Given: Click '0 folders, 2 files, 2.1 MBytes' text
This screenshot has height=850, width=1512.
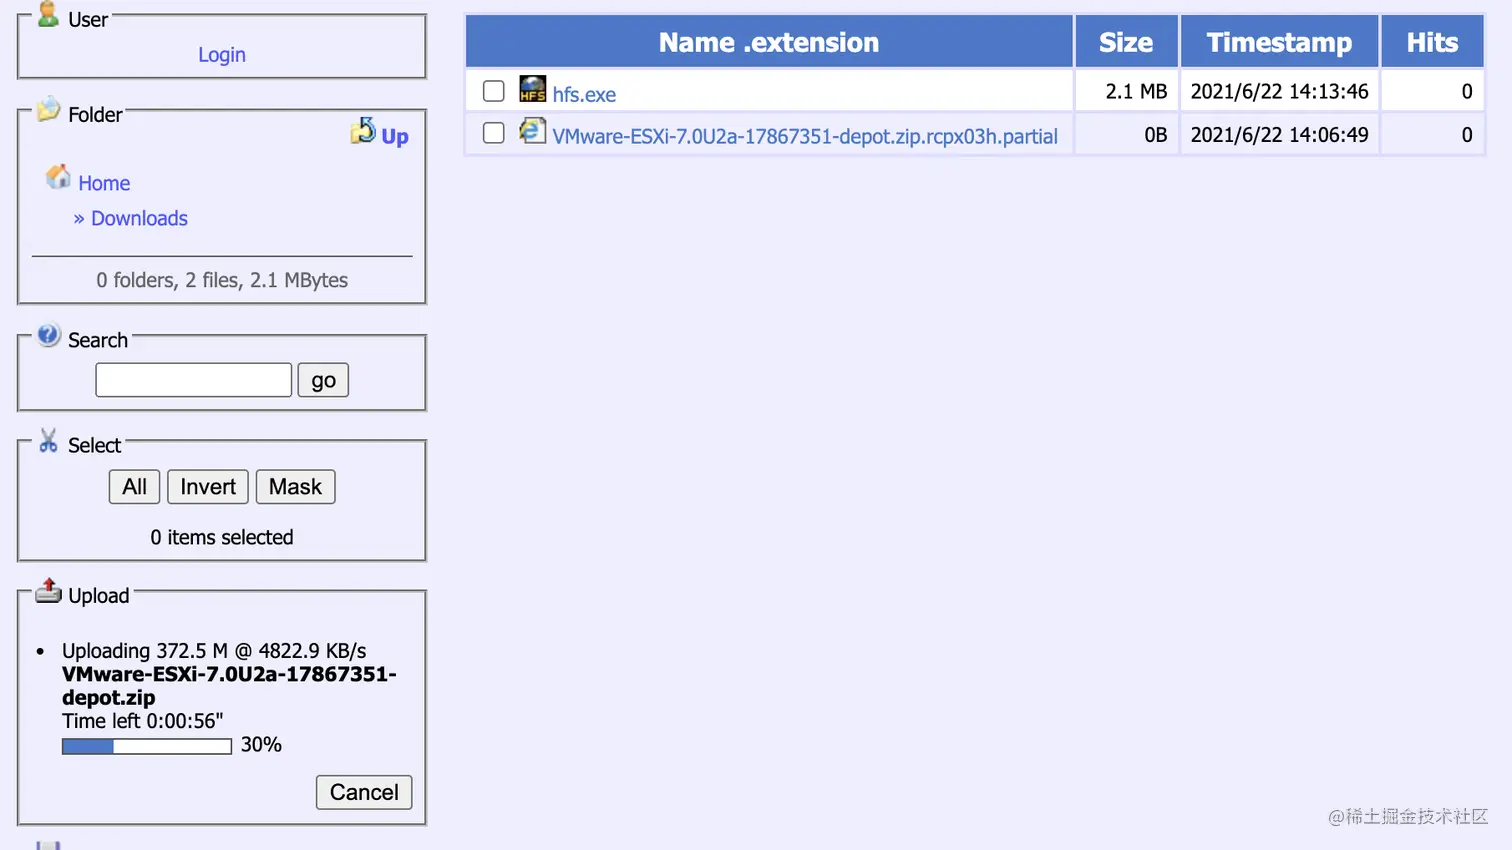Looking at the screenshot, I should click(222, 280).
